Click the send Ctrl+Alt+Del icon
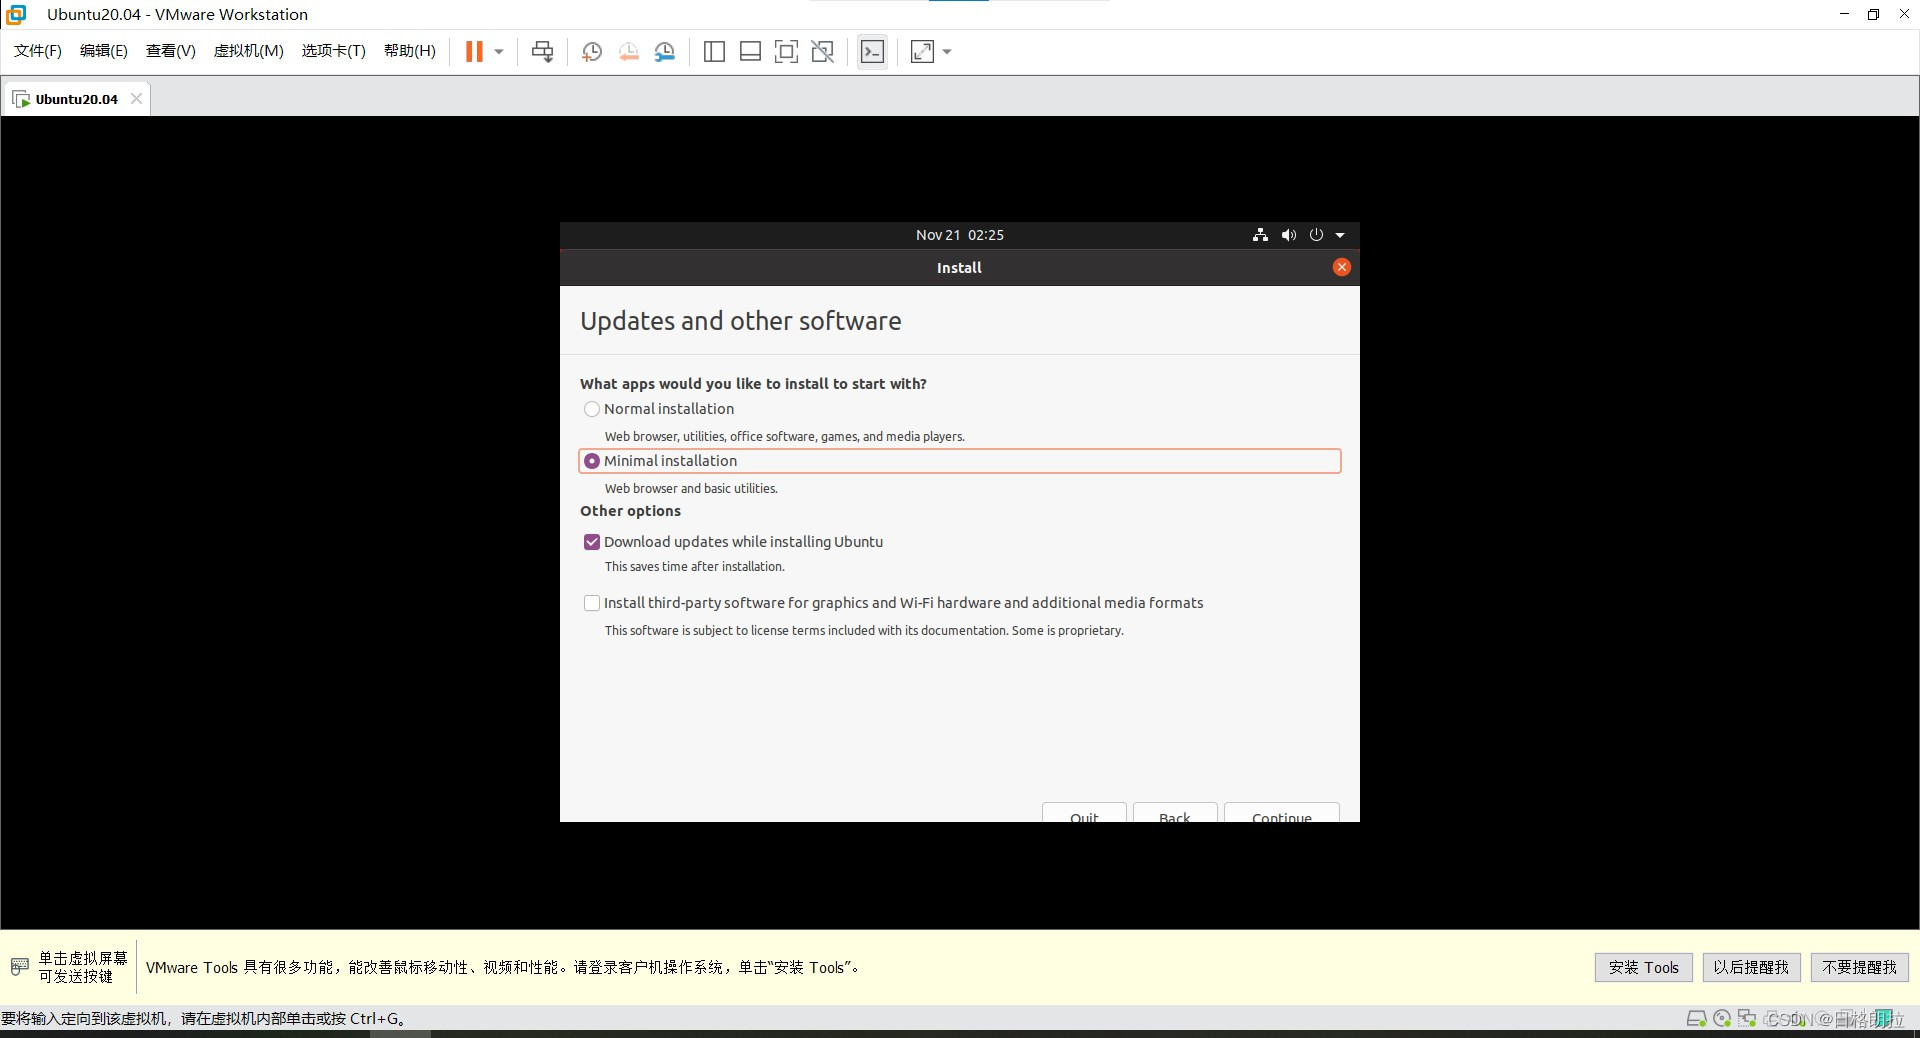This screenshot has width=1920, height=1038. coord(543,51)
